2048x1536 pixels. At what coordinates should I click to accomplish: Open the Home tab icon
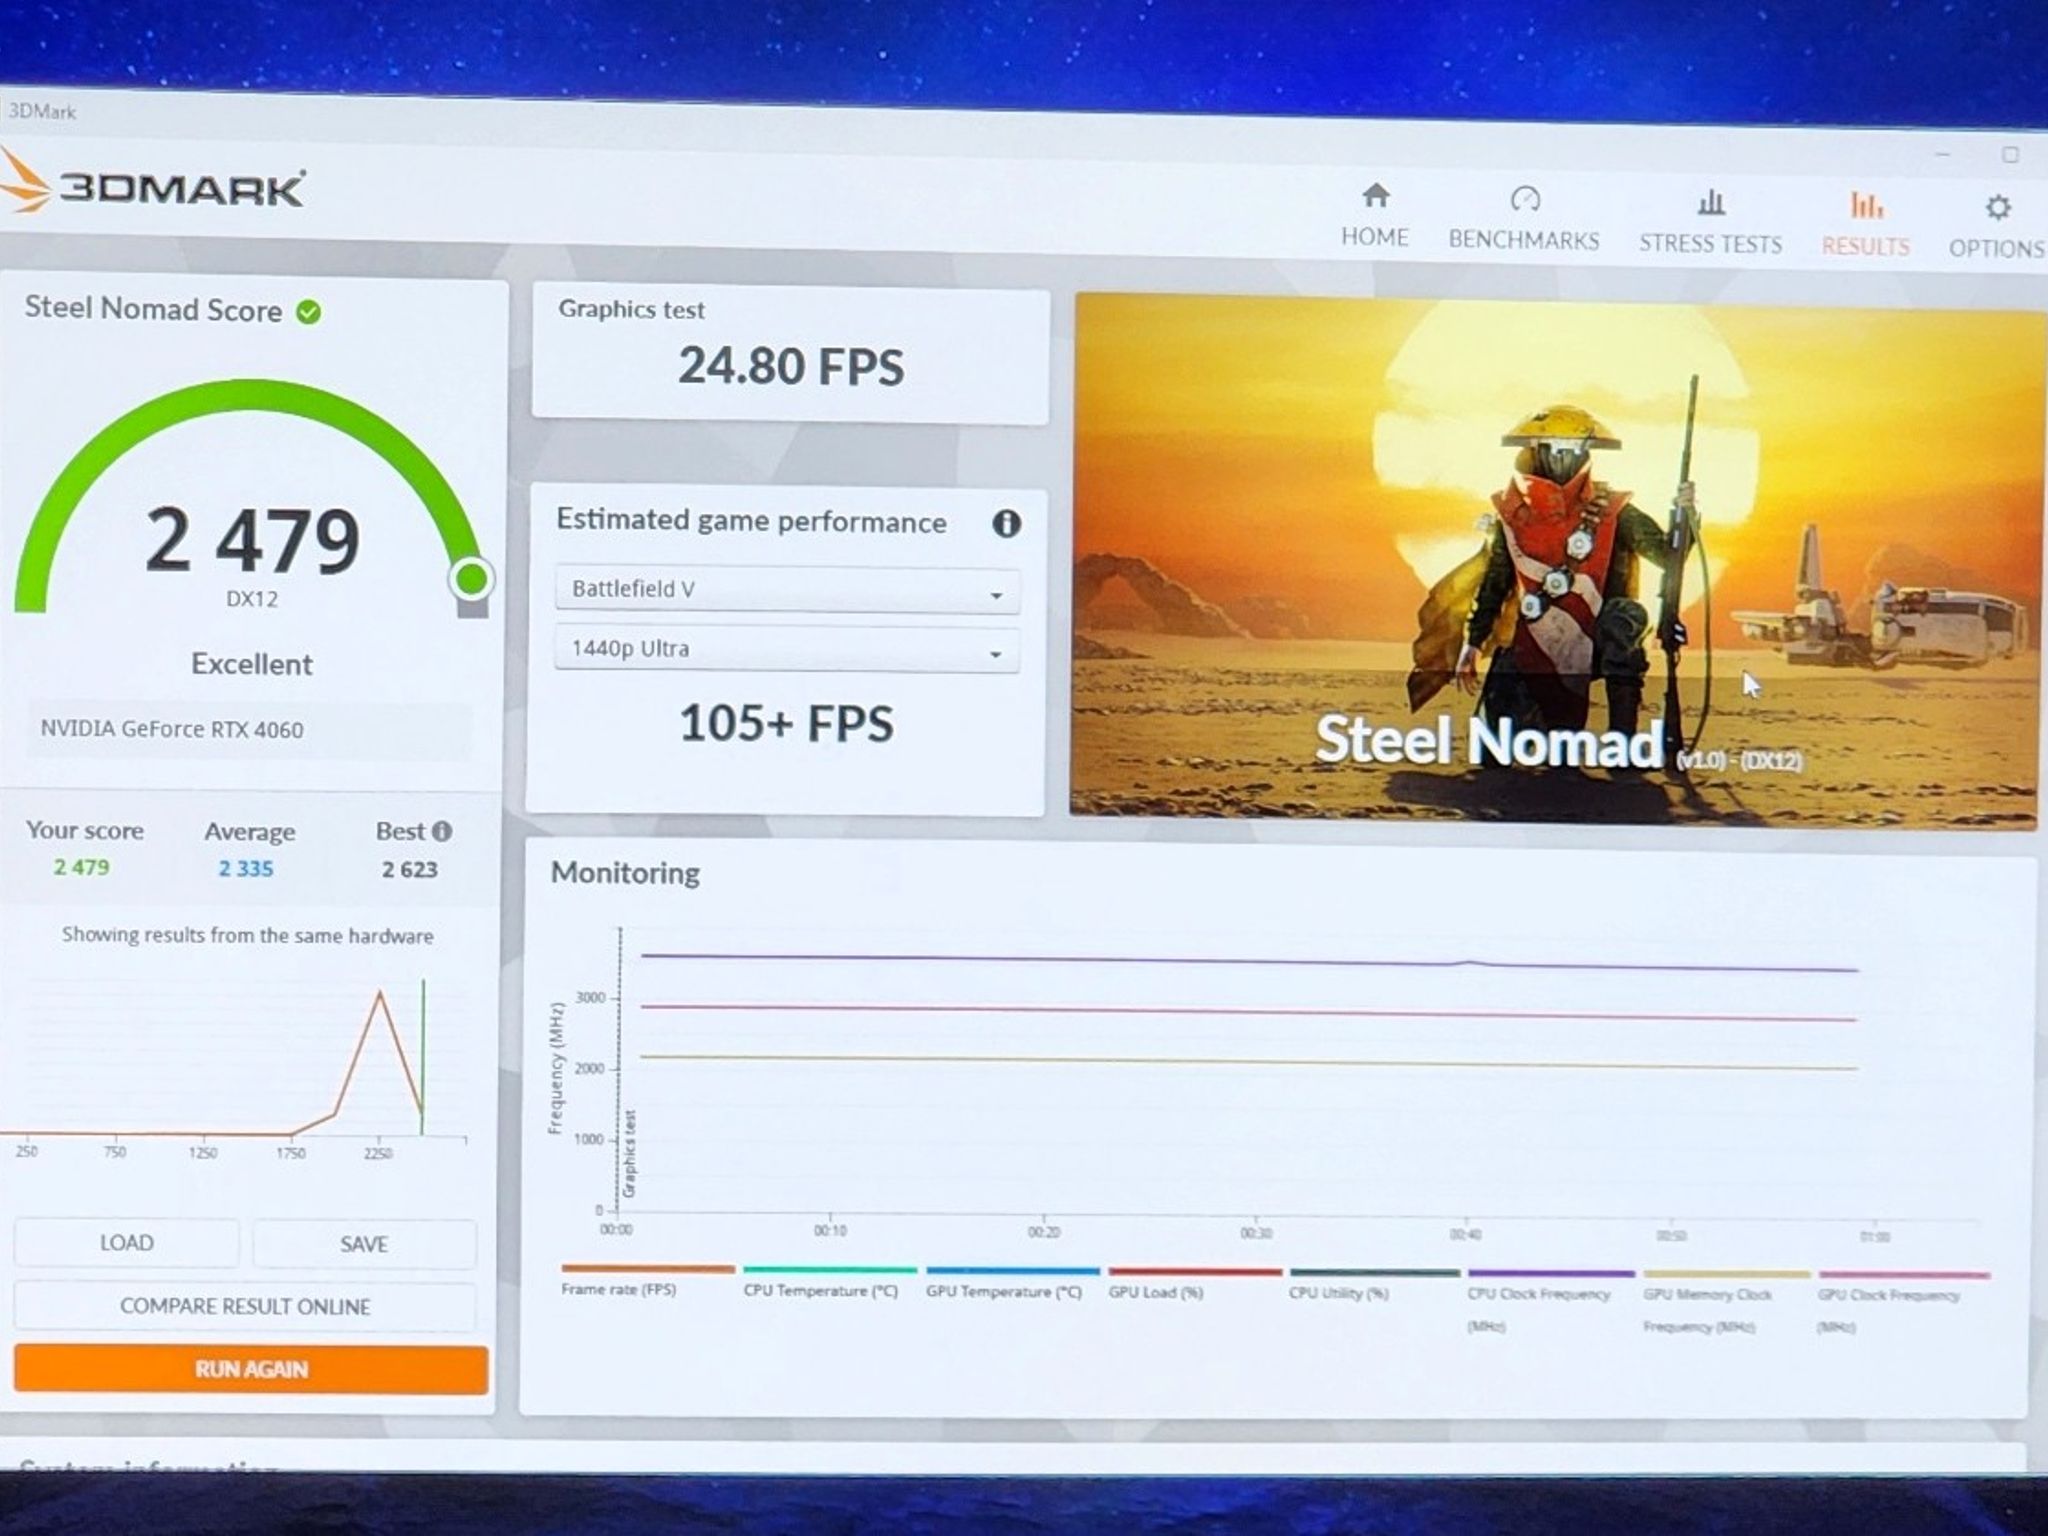coord(1376,195)
